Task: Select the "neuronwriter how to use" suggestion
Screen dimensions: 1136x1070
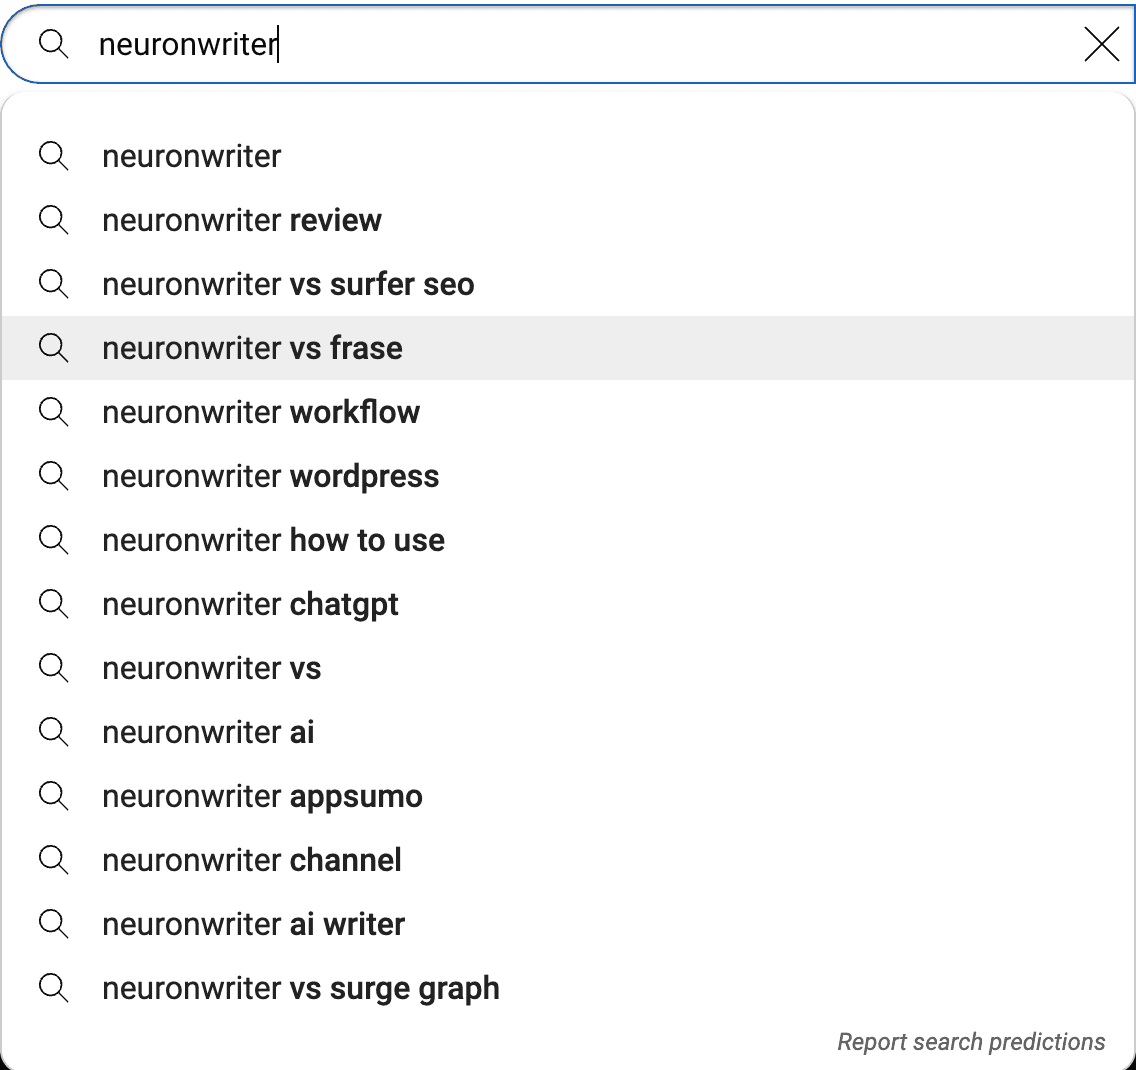Action: pyautogui.click(x=273, y=540)
